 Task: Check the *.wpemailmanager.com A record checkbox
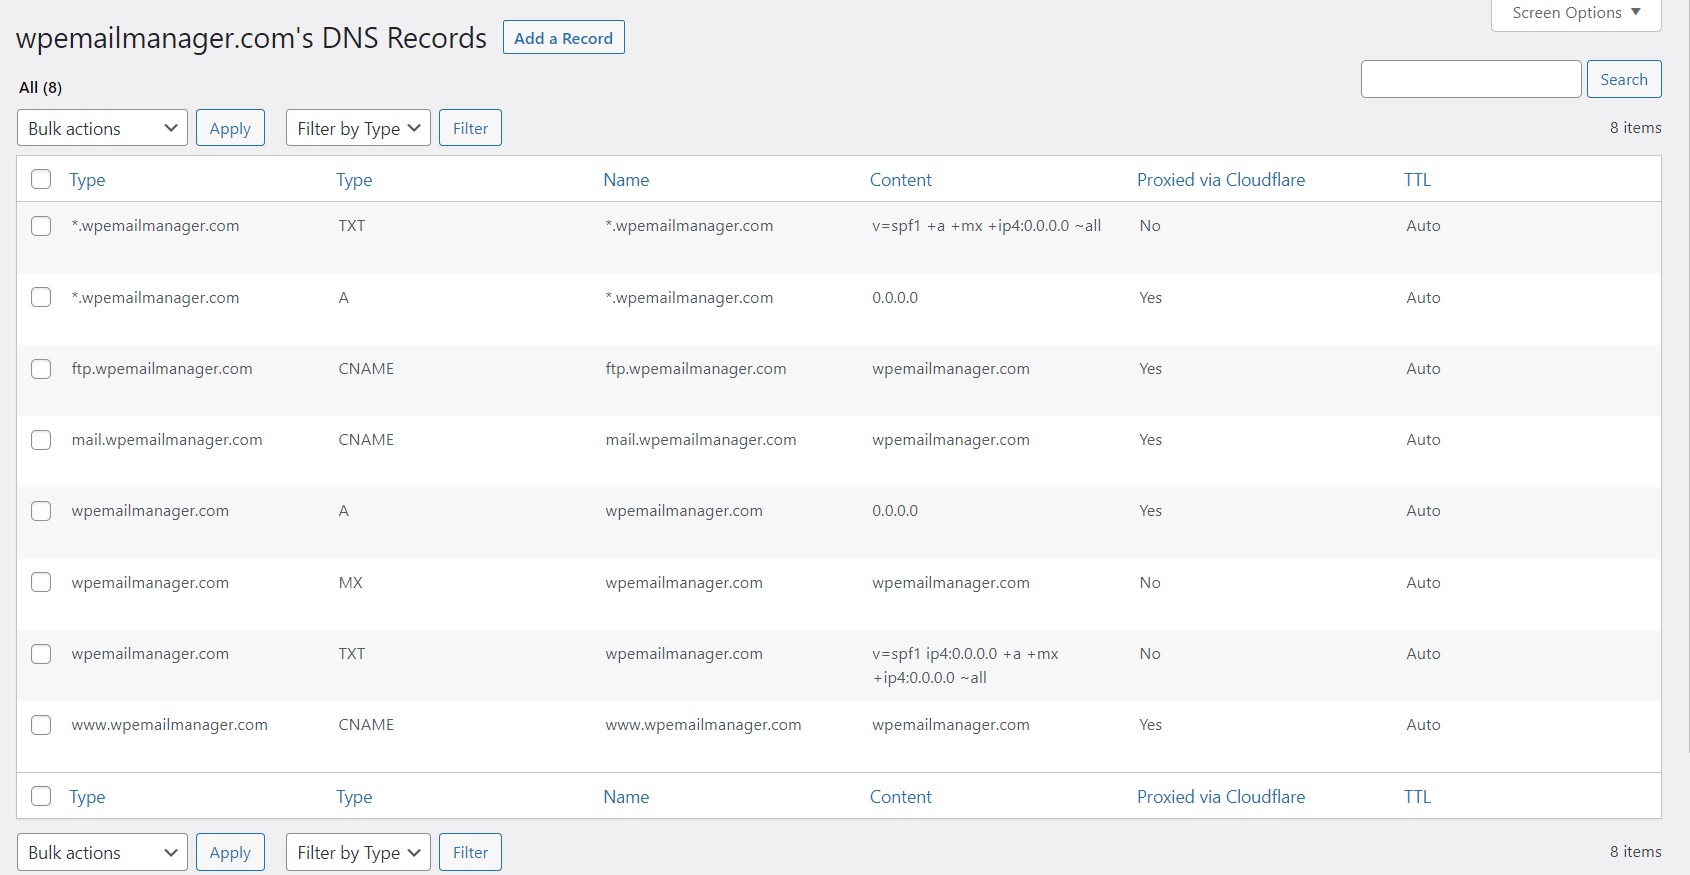[41, 297]
